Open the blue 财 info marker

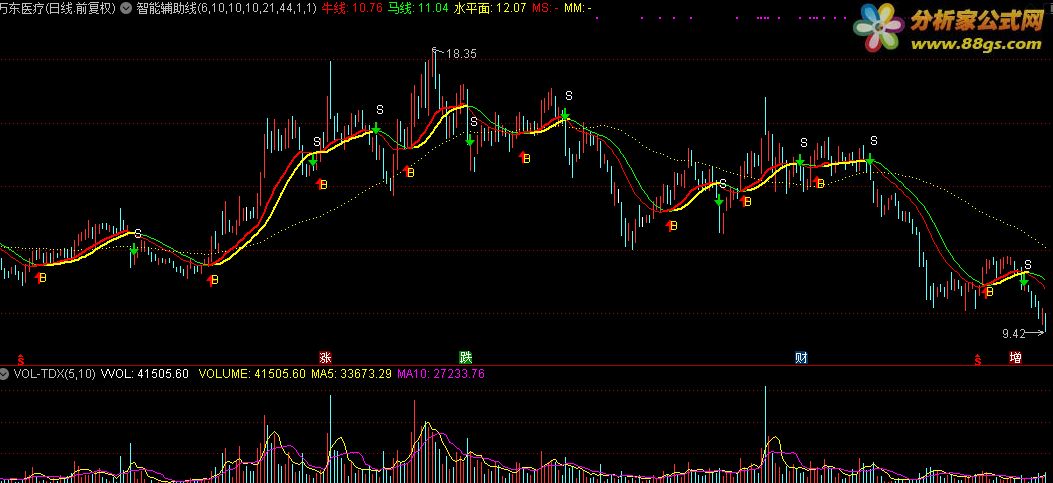801,357
